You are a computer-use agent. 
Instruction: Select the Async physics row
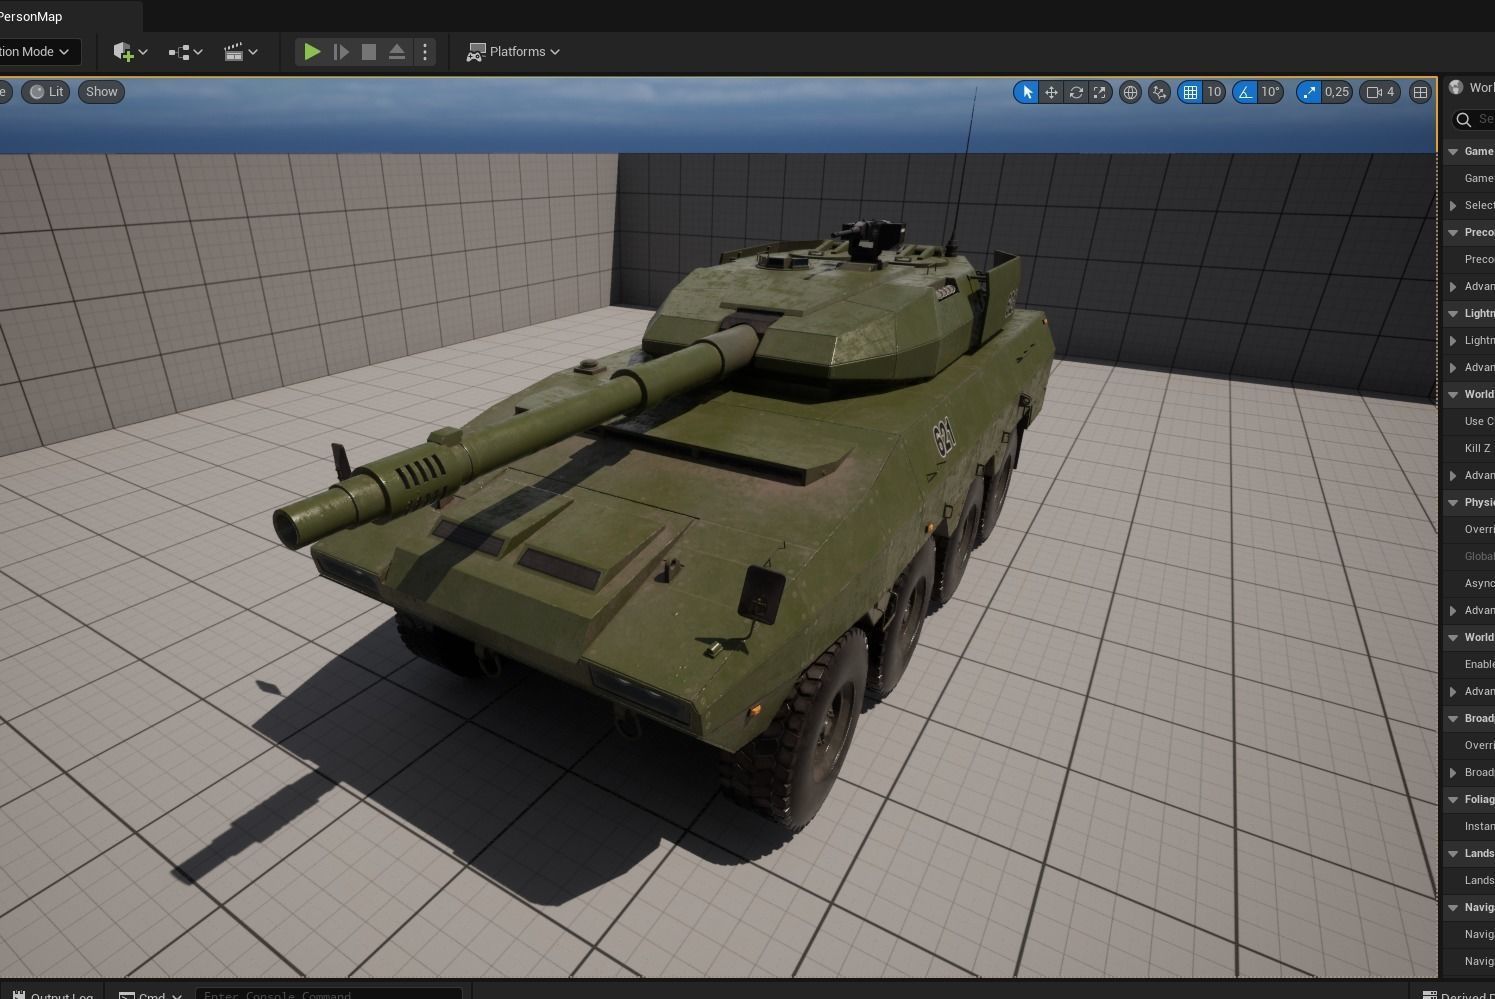(1469, 584)
